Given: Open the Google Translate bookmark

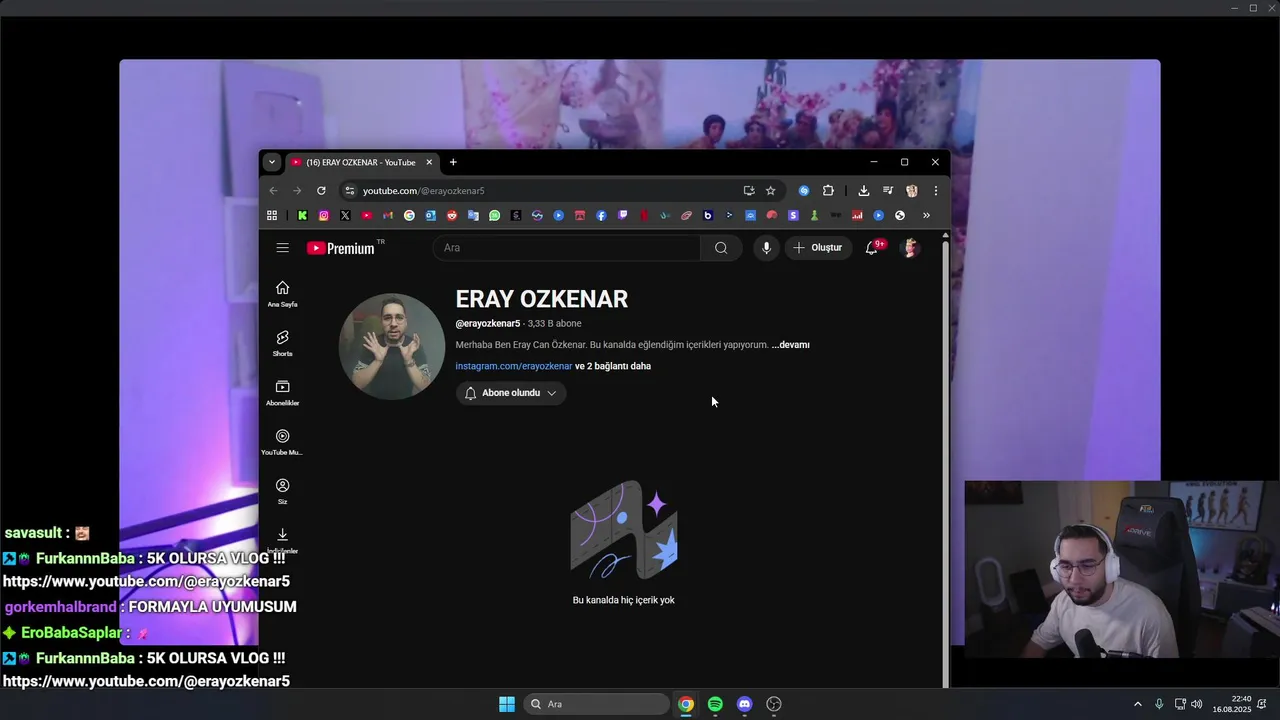Looking at the screenshot, I should pos(473,215).
